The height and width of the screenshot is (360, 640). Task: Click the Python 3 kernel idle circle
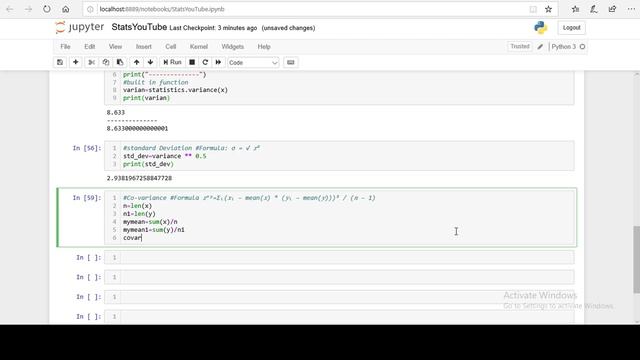(582, 47)
